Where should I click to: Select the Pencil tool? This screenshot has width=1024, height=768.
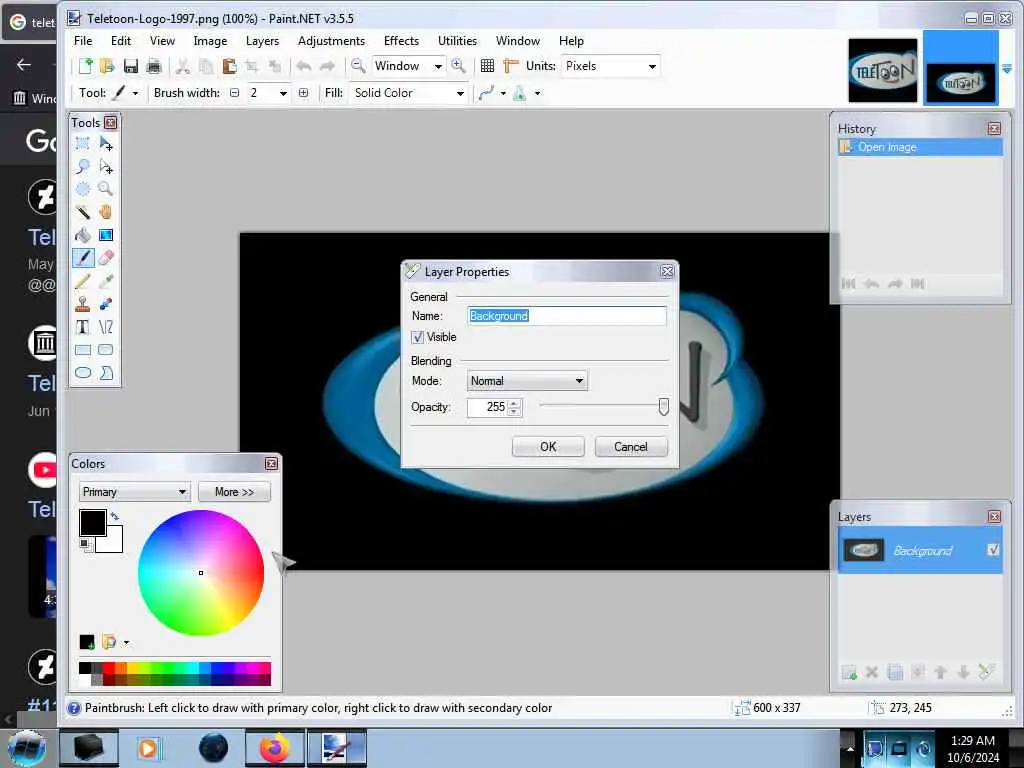[x=83, y=281]
